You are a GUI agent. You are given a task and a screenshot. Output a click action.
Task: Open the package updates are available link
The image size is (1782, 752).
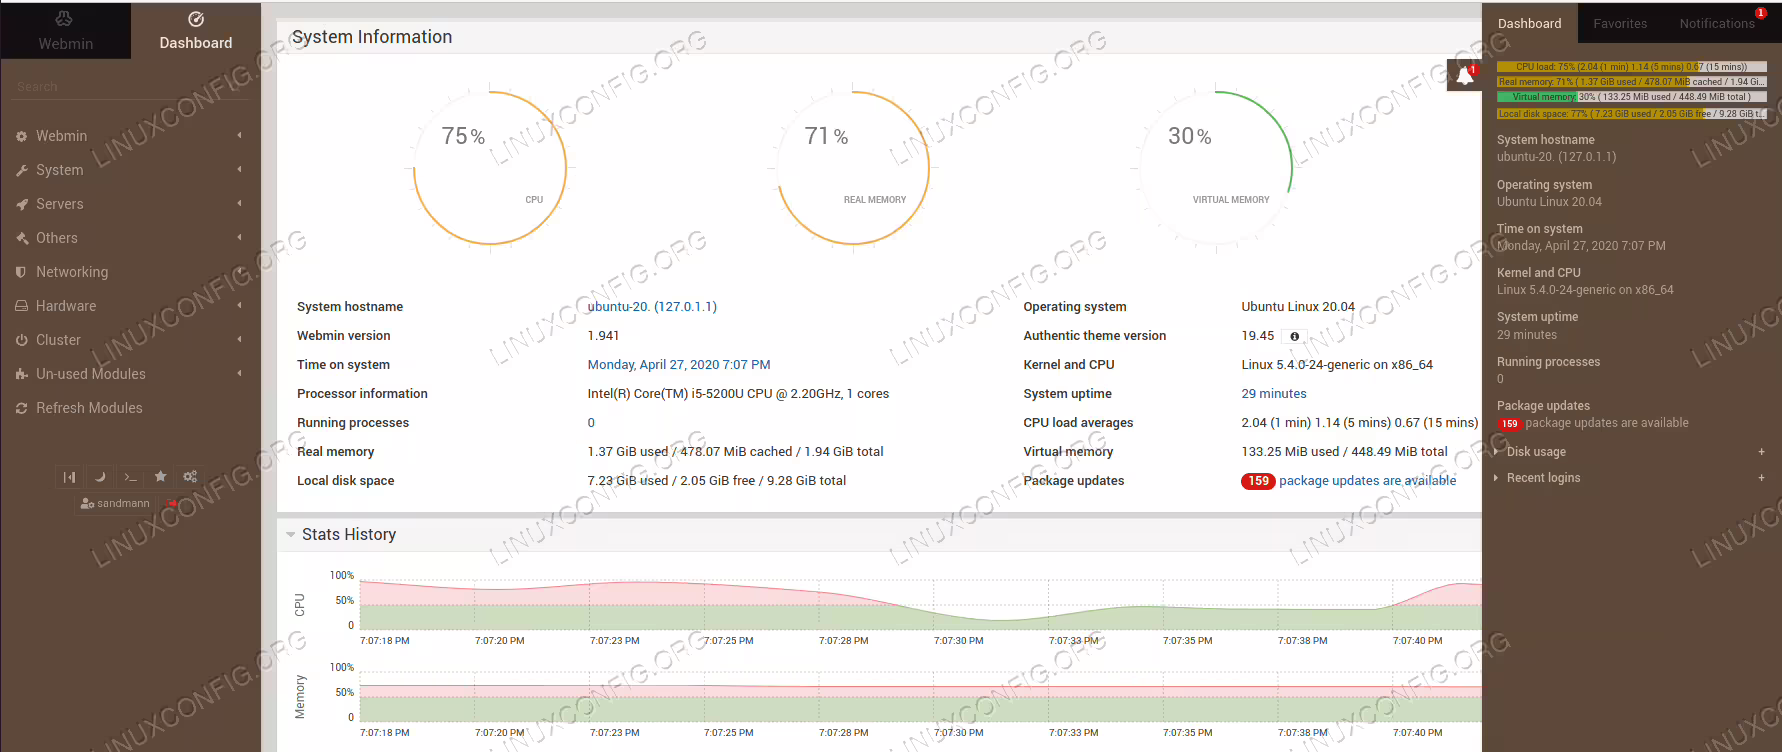pyautogui.click(x=1367, y=481)
